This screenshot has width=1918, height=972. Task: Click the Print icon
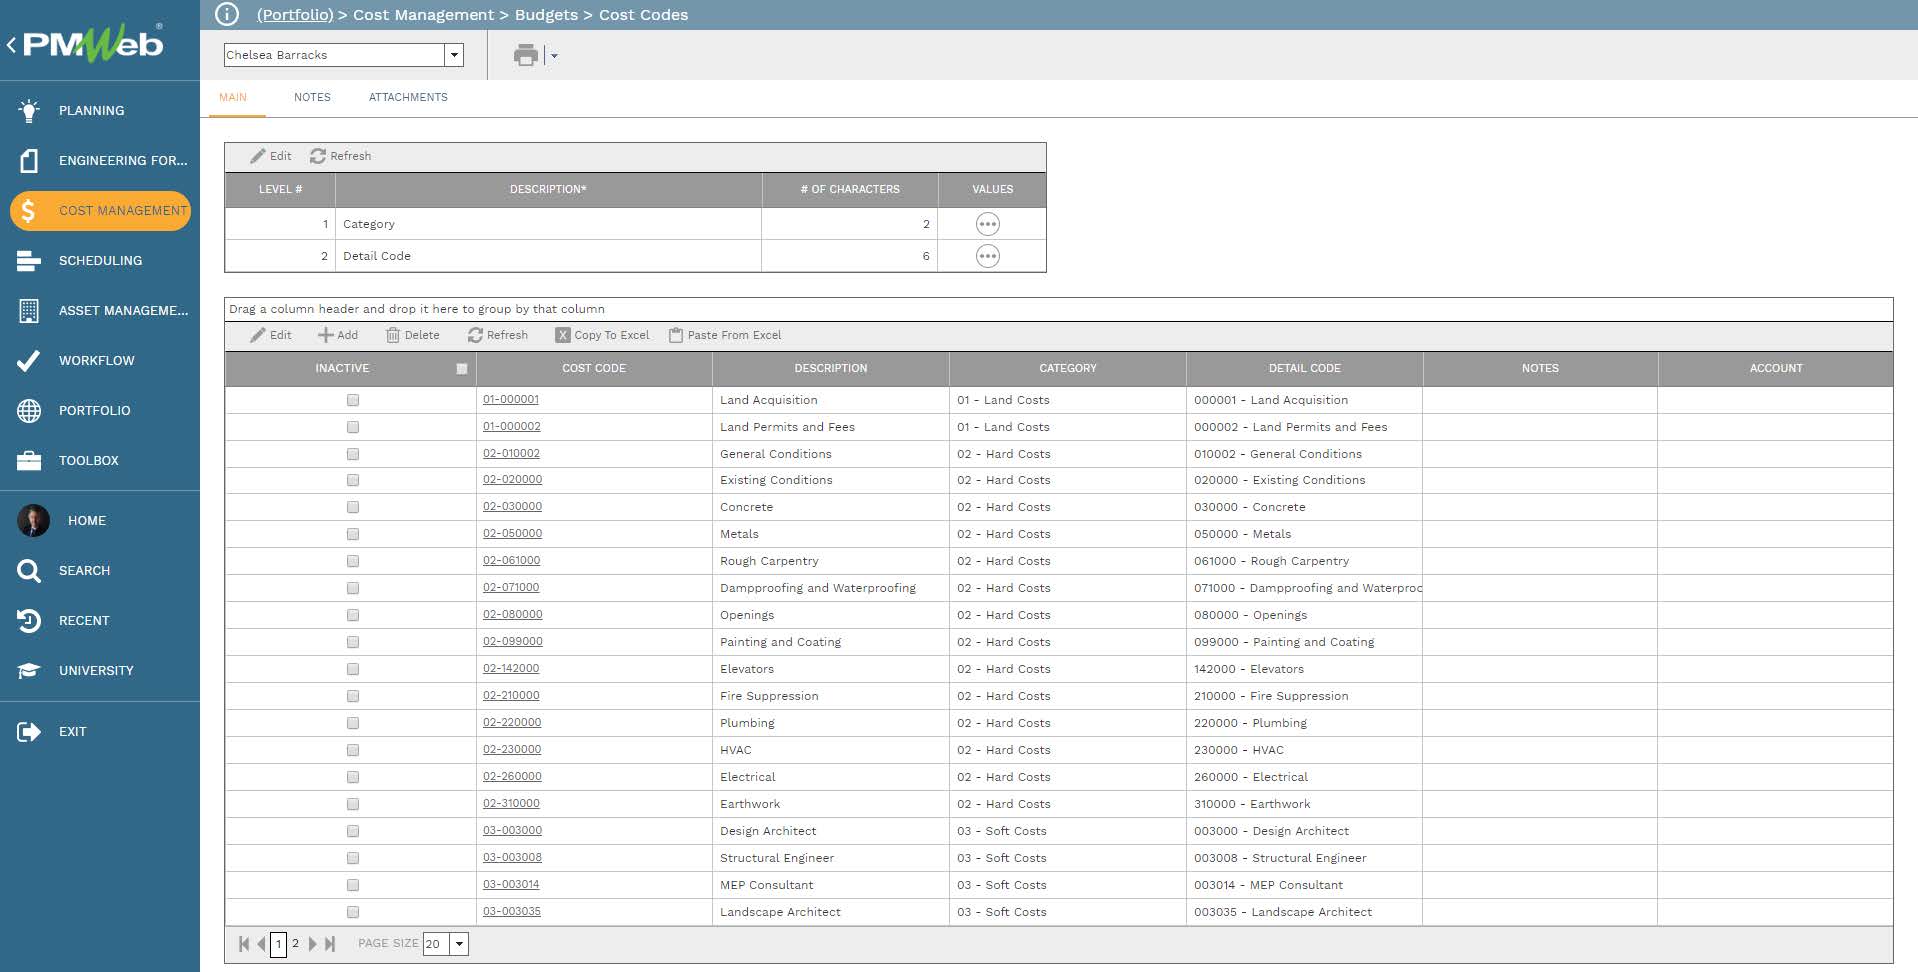point(524,56)
